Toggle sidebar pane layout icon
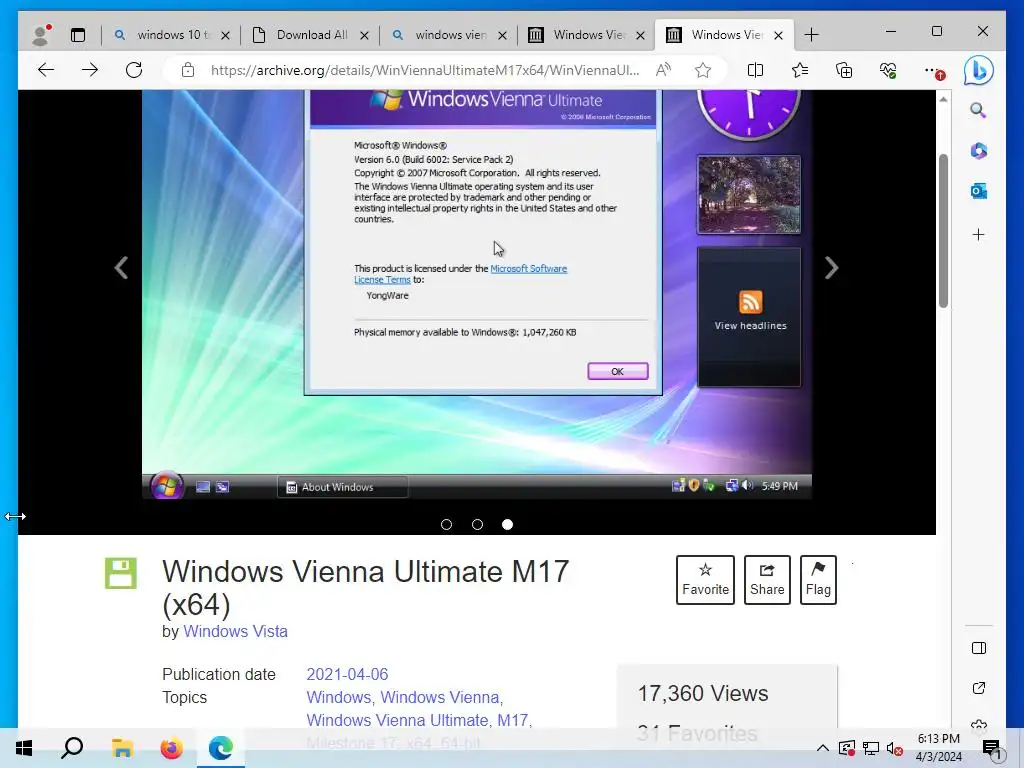 click(978, 648)
